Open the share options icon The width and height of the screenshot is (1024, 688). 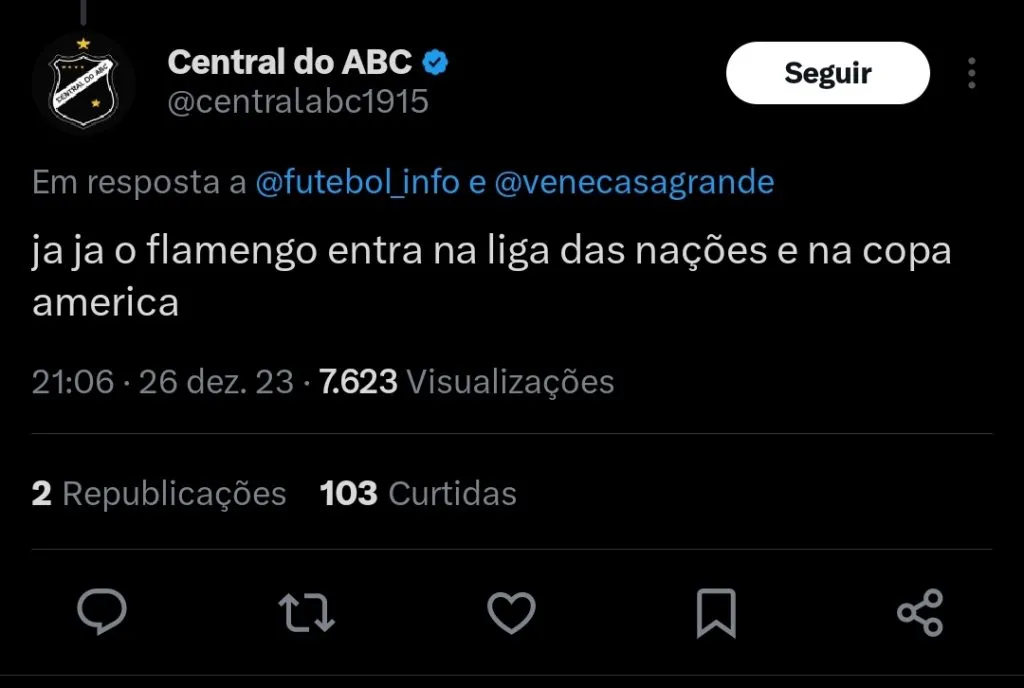point(920,612)
